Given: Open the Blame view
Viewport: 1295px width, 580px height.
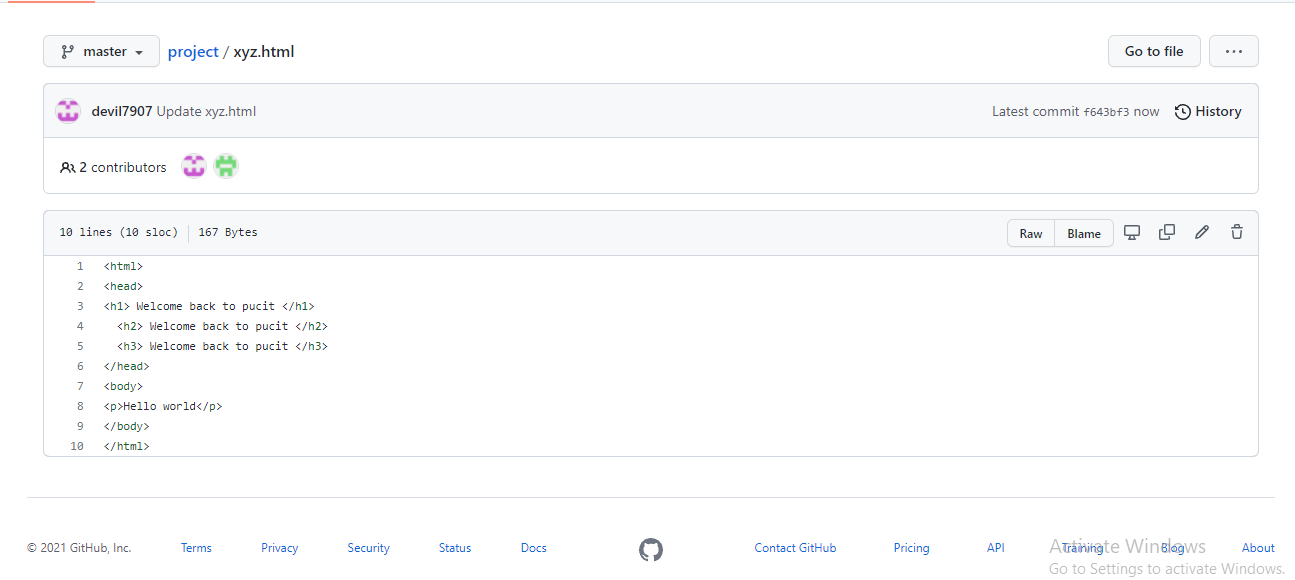Looking at the screenshot, I should 1084,233.
